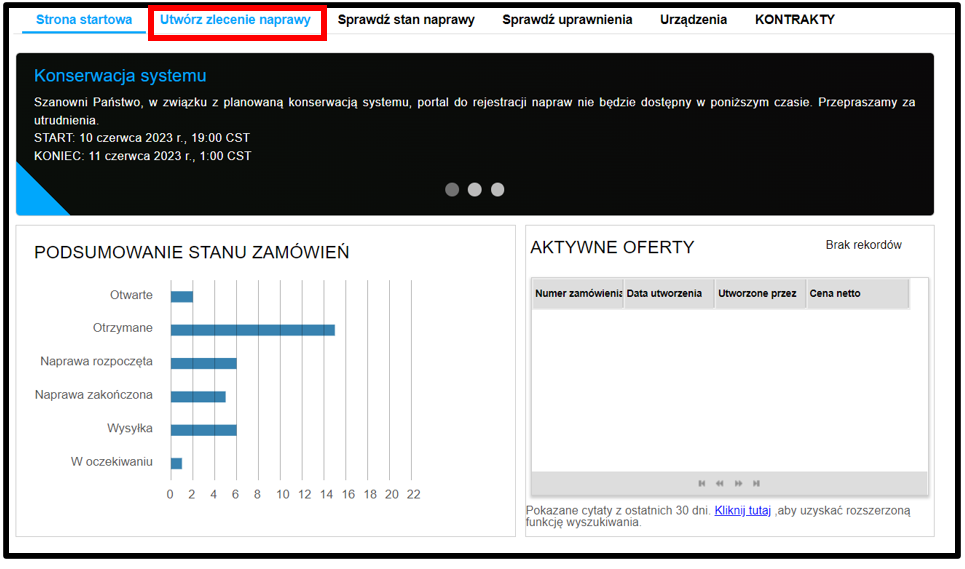The width and height of the screenshot is (965, 569).
Task: Sort by Data utworzenia column header
Action: coord(669,293)
